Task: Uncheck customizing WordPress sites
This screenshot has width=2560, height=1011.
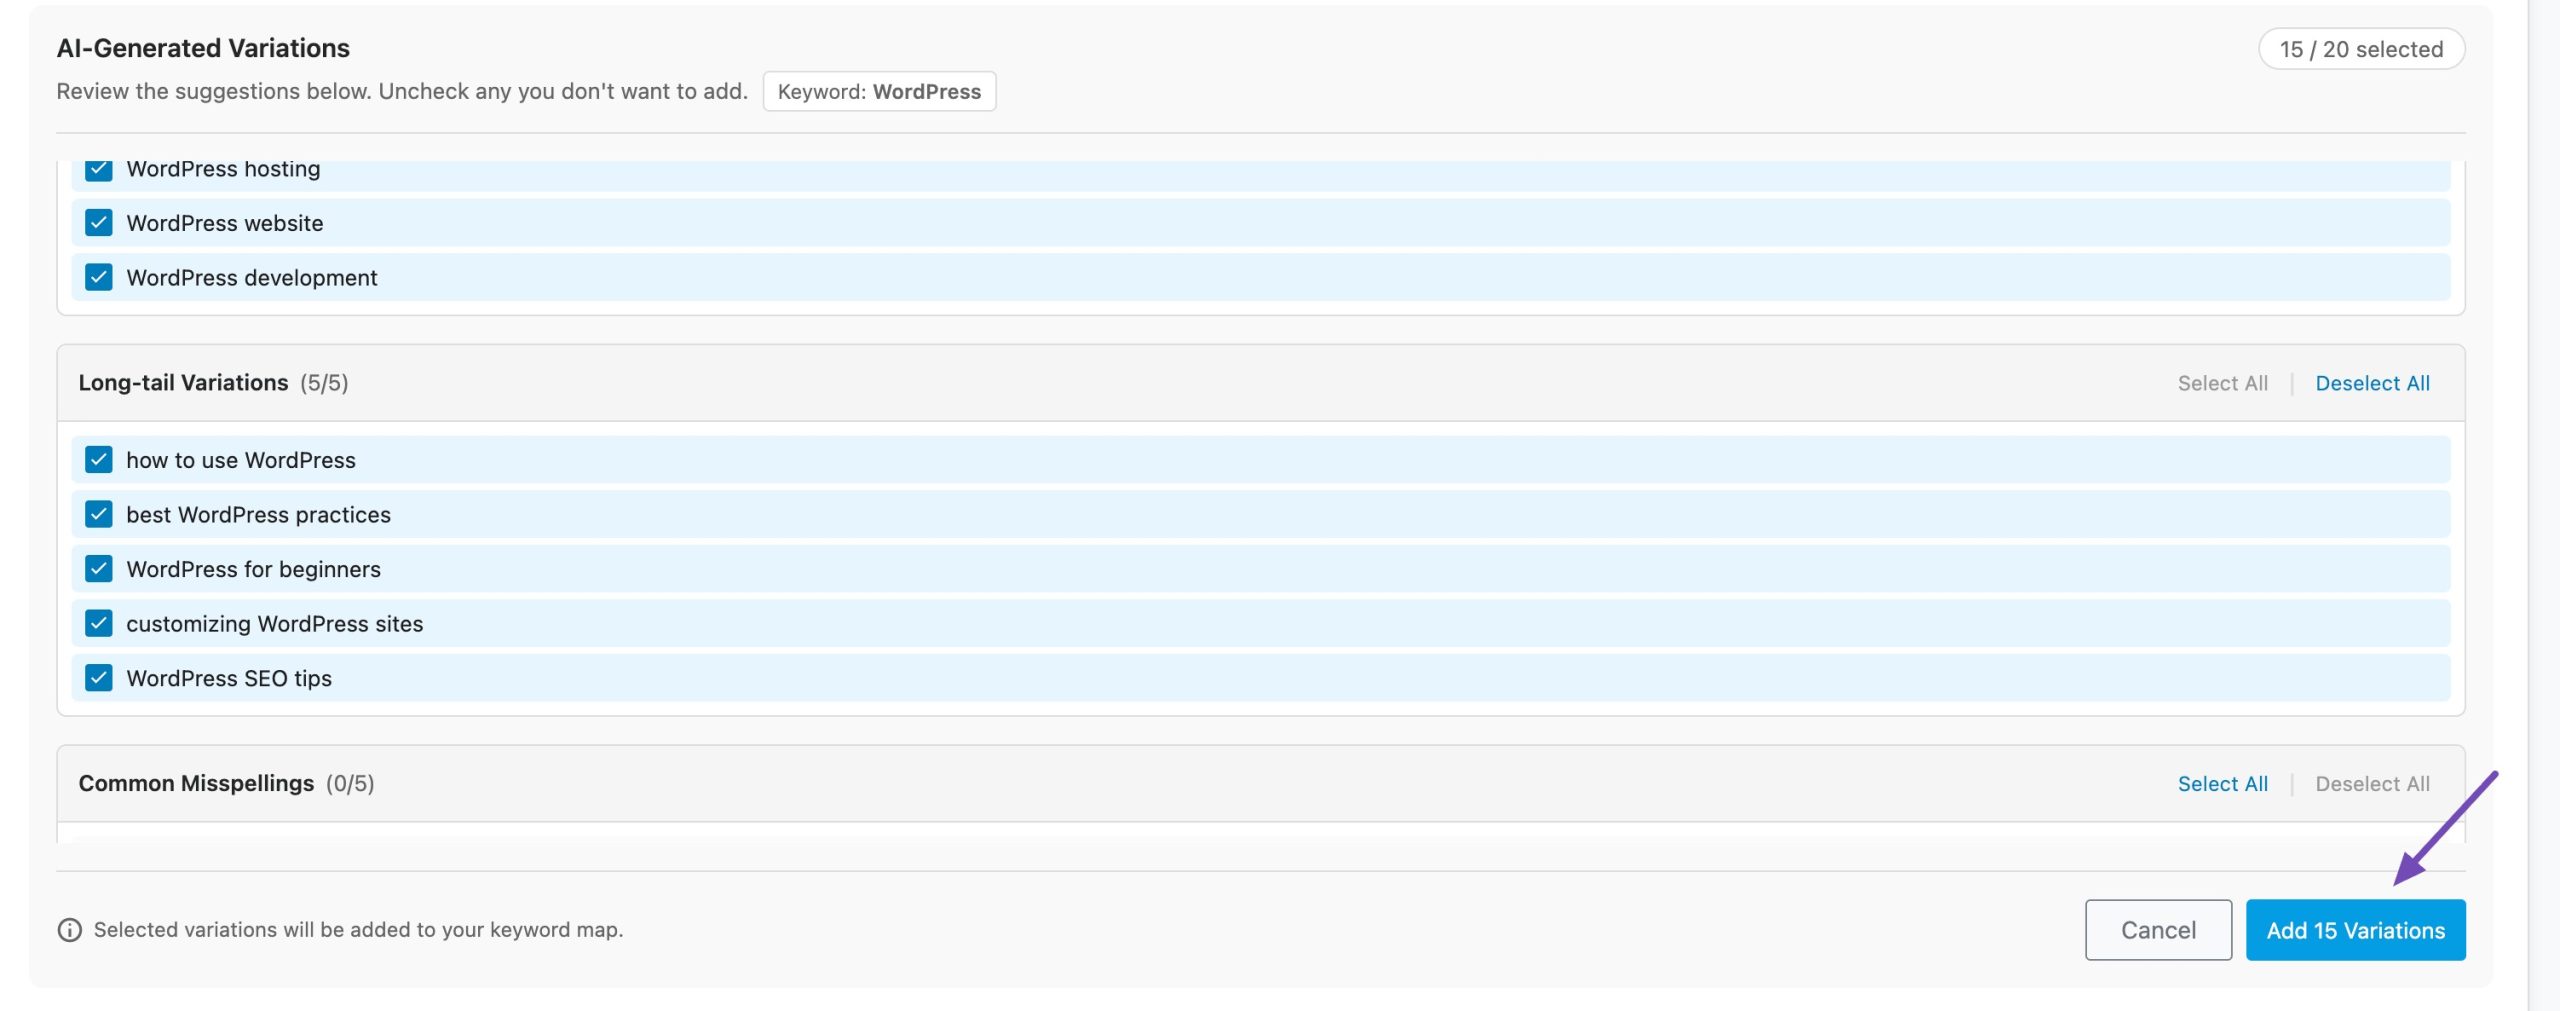Action: tap(98, 623)
